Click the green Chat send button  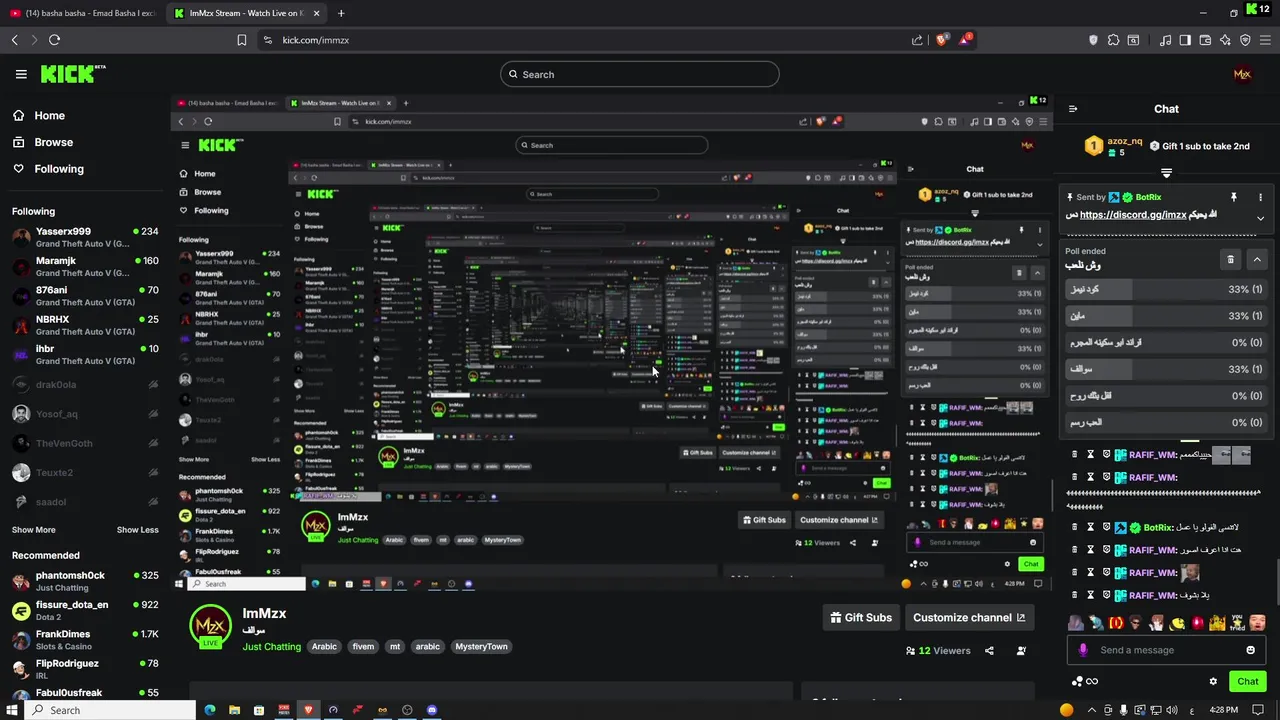[x=1248, y=681]
